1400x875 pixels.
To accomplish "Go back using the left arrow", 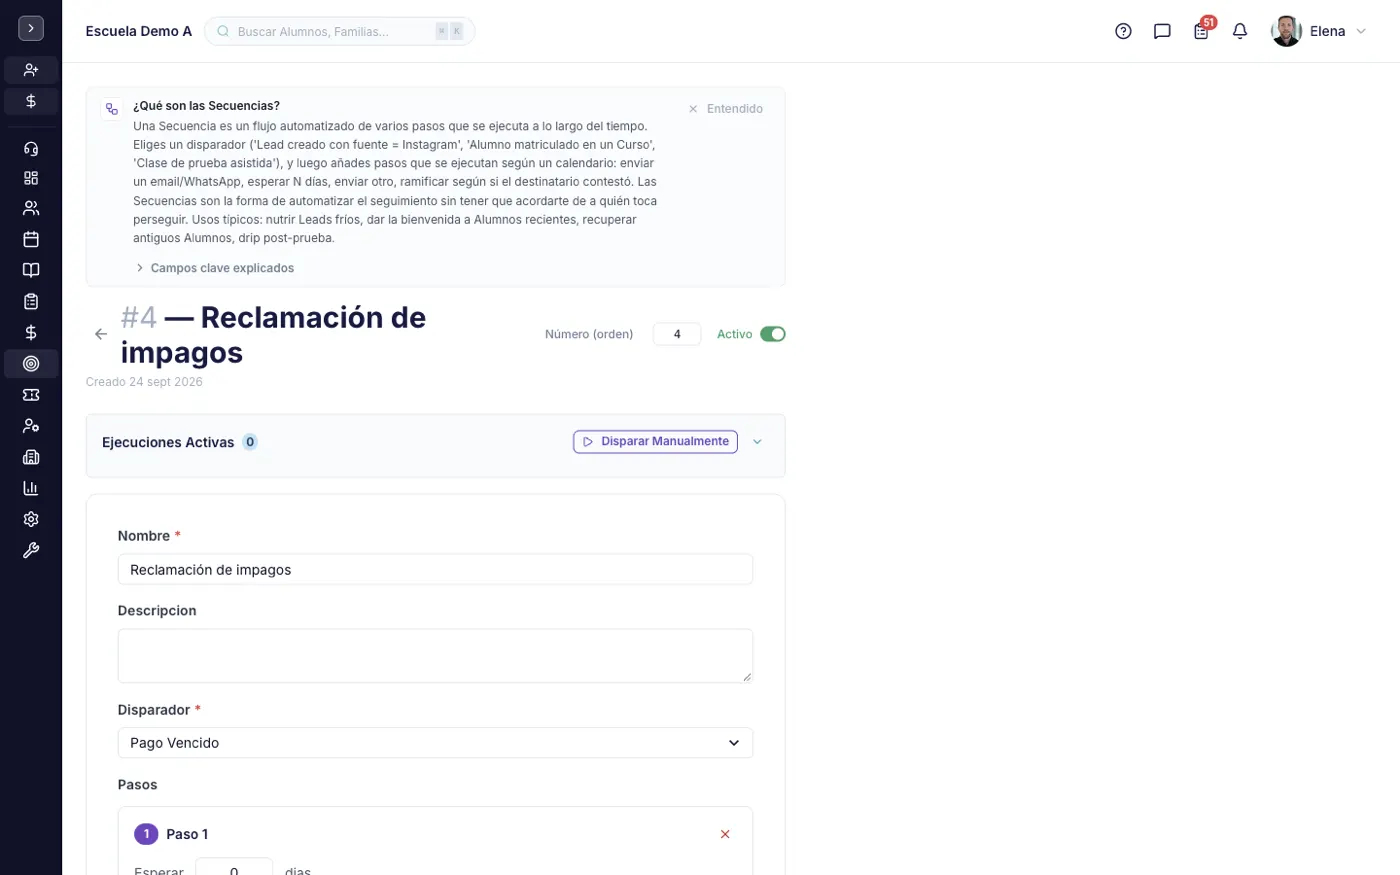I will pos(101,334).
